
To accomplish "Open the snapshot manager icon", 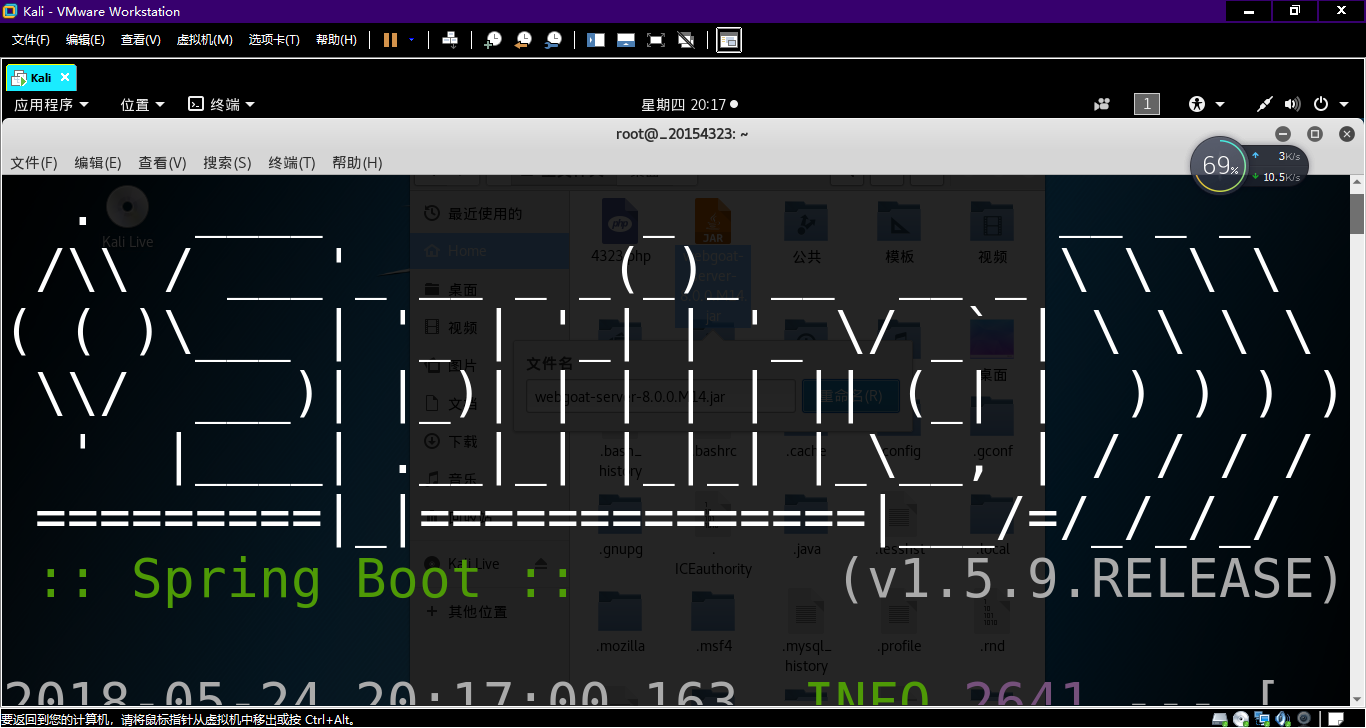I will pyautogui.click(x=553, y=40).
